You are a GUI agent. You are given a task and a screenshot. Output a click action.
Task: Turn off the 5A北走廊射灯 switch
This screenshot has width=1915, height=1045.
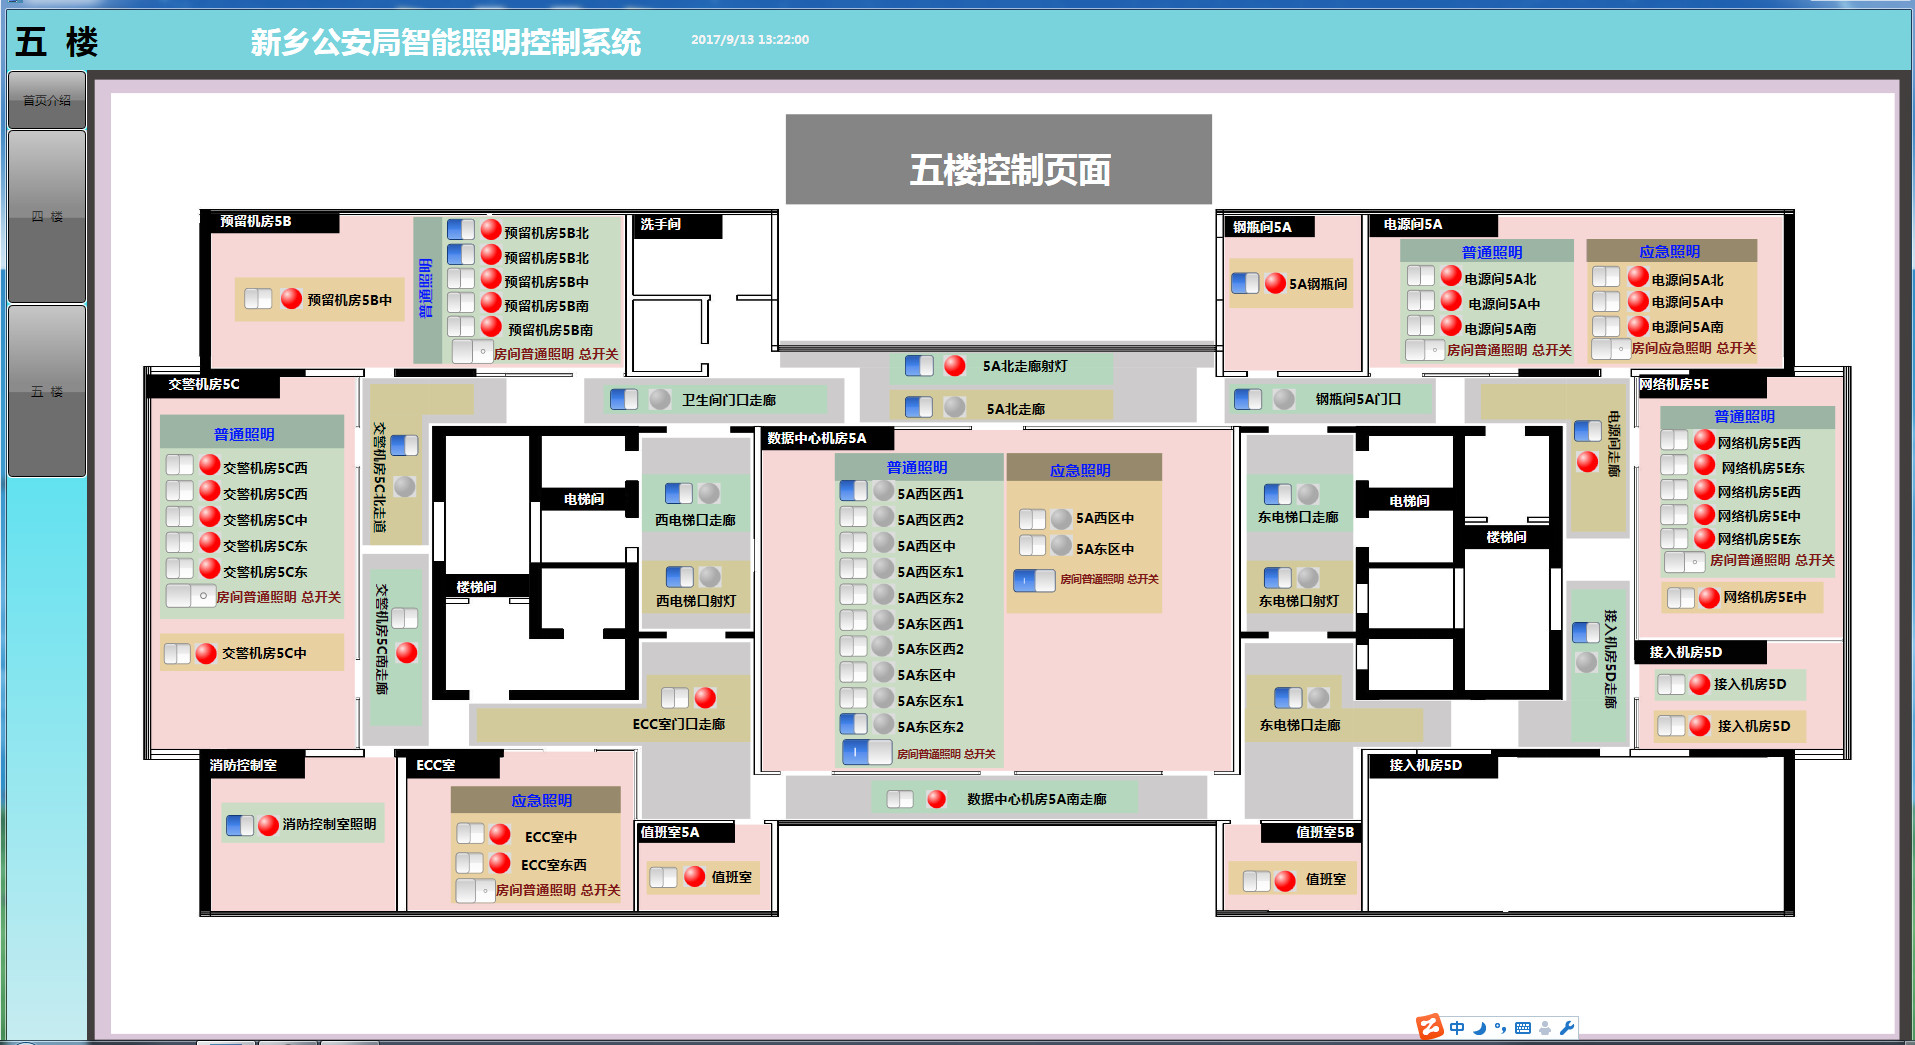(x=919, y=366)
